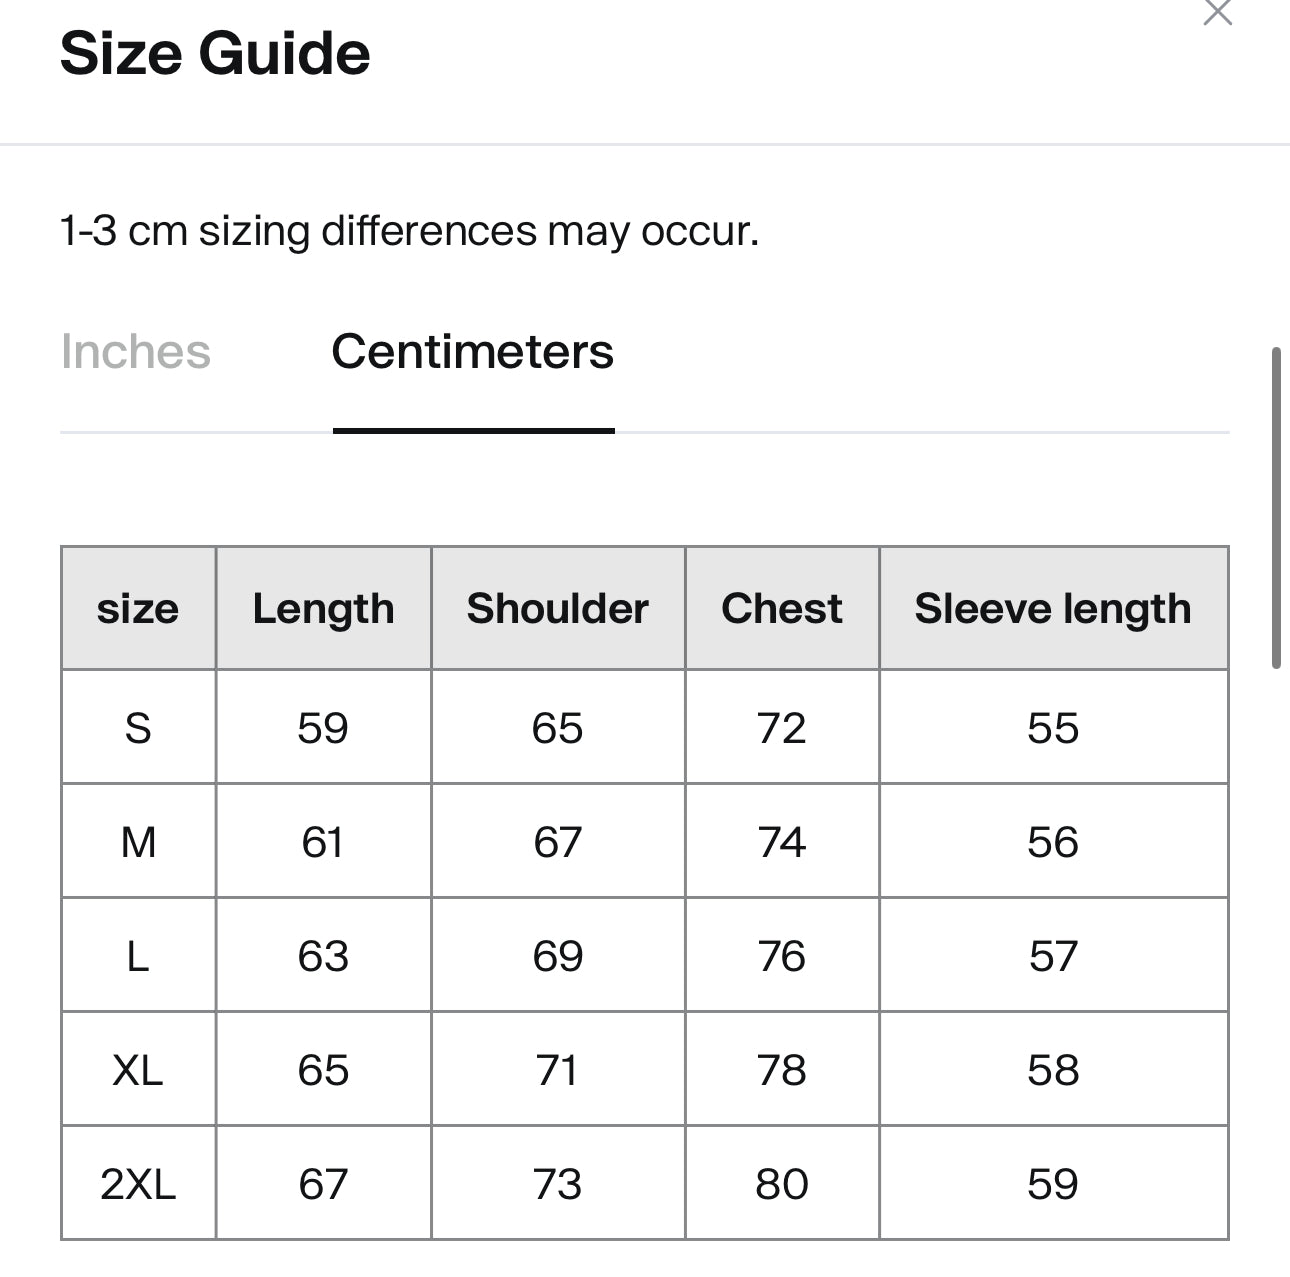The image size is (1290, 1277).
Task: Click the vertical scrollbar thumb
Action: click(1276, 508)
